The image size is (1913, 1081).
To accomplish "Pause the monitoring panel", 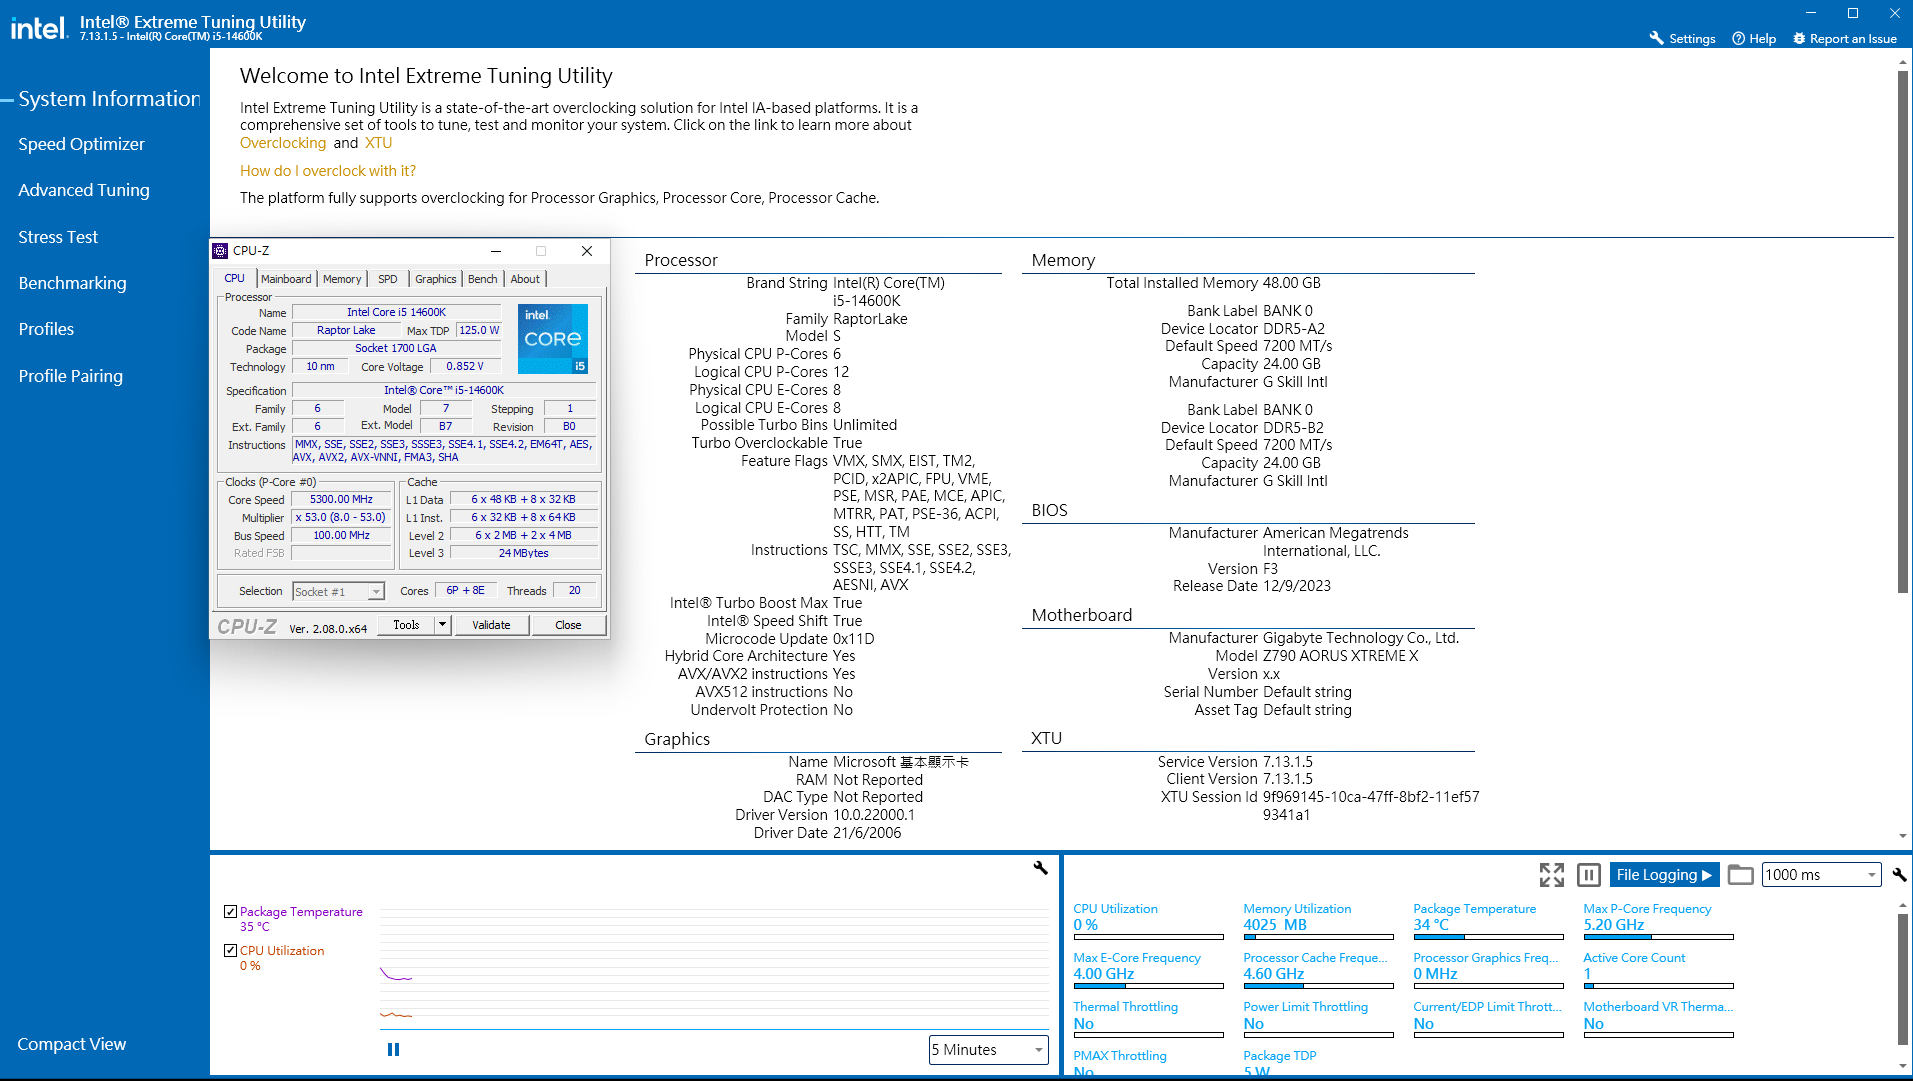I will click(1588, 875).
